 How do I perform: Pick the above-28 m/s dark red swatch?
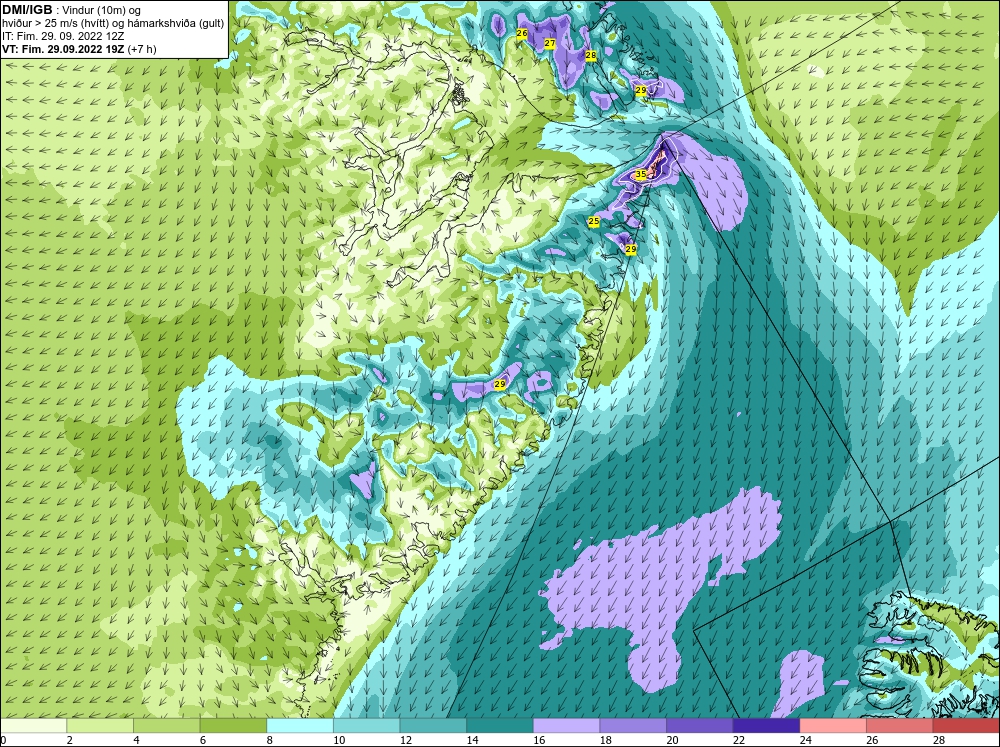pyautogui.click(x=966, y=726)
